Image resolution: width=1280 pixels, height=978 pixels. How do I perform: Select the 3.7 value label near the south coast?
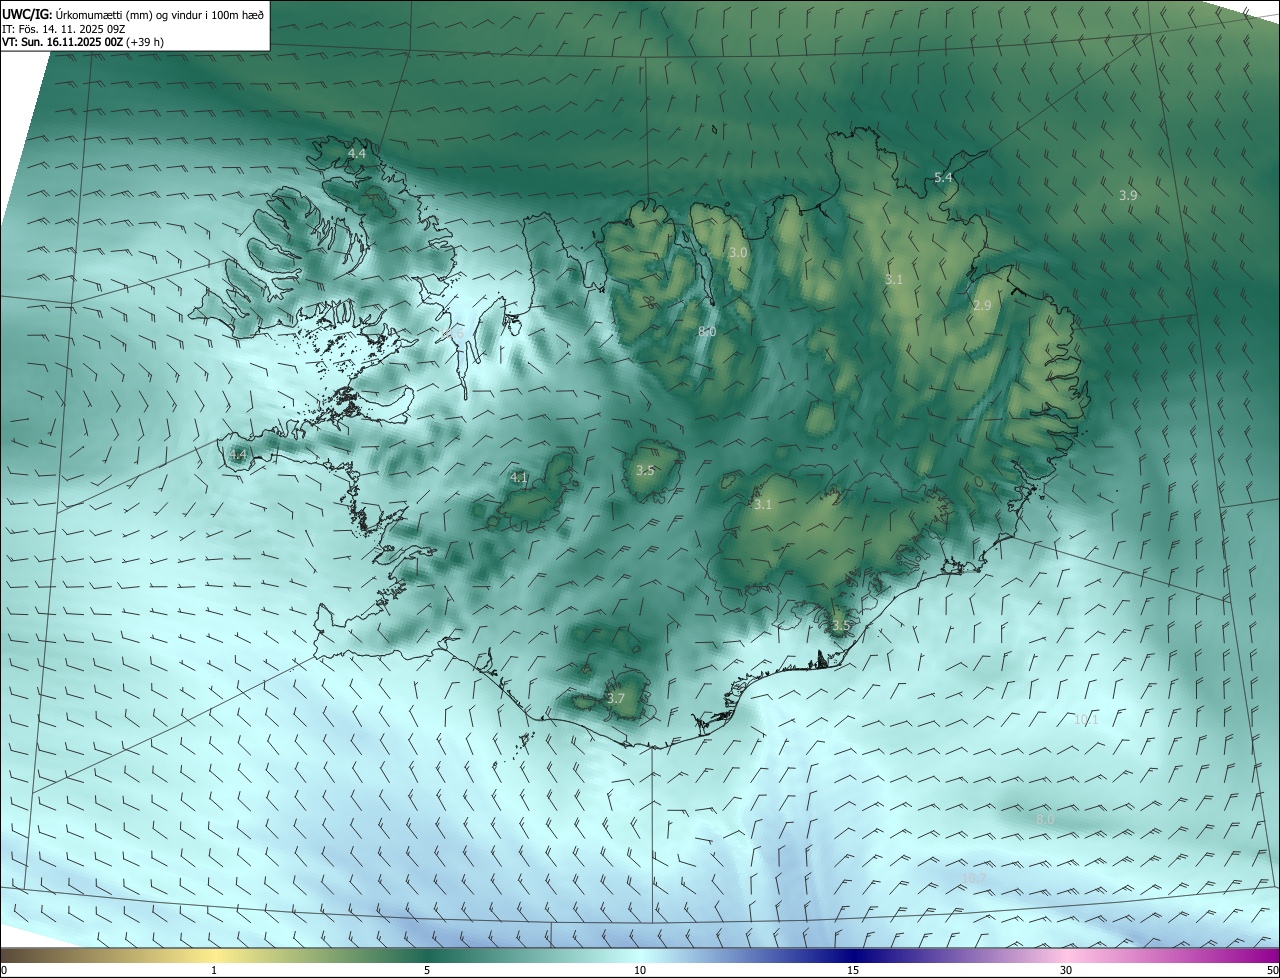[x=616, y=698]
